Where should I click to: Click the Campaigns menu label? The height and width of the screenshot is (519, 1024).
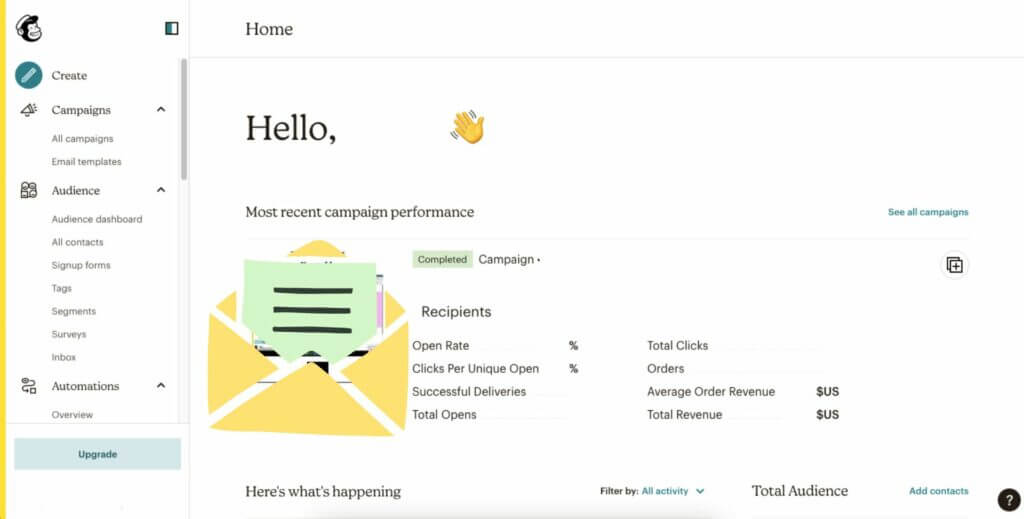[x=81, y=110]
